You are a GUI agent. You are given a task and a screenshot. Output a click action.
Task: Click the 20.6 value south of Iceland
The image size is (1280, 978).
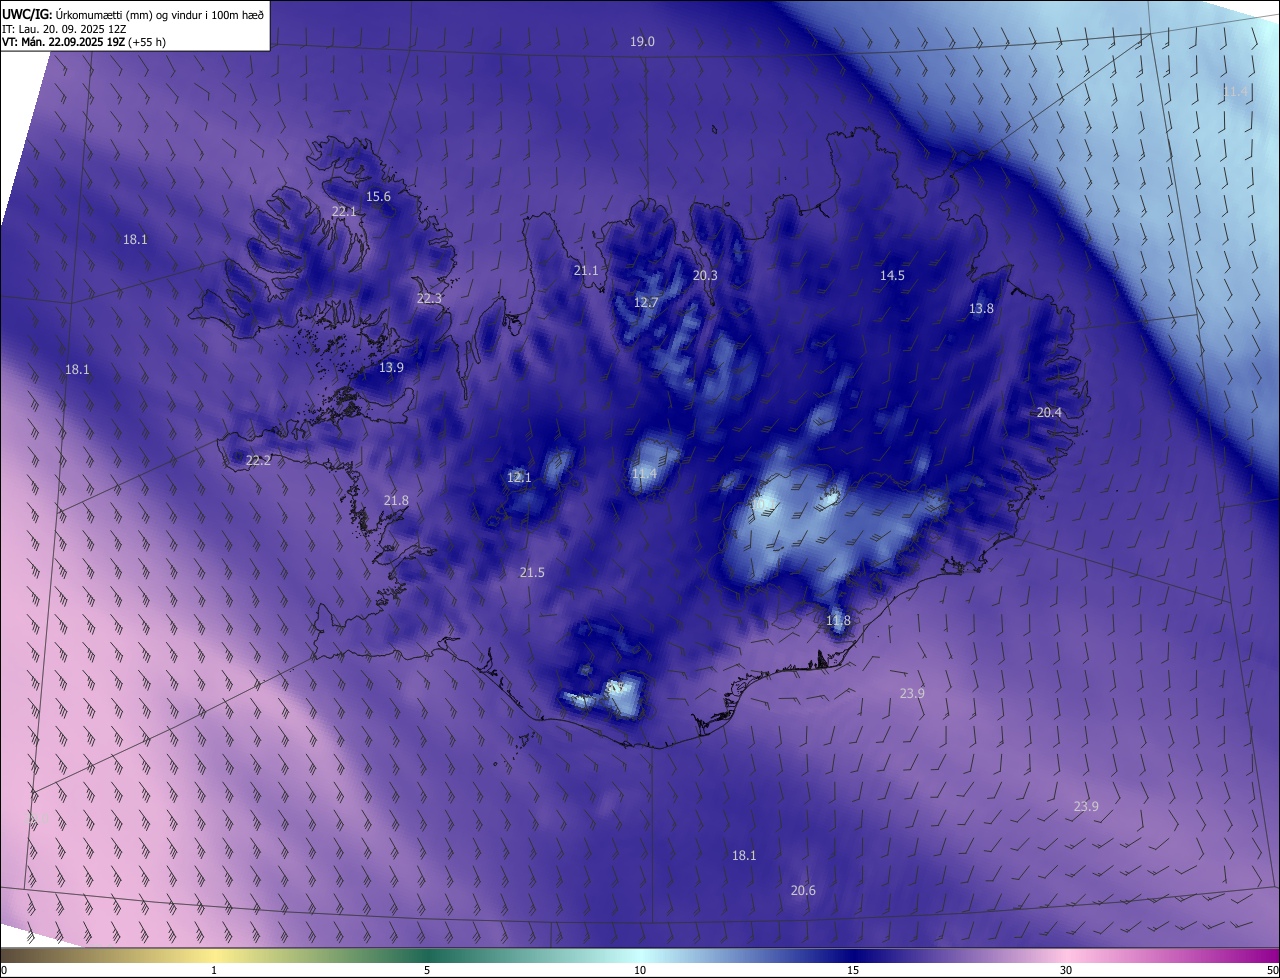click(803, 890)
